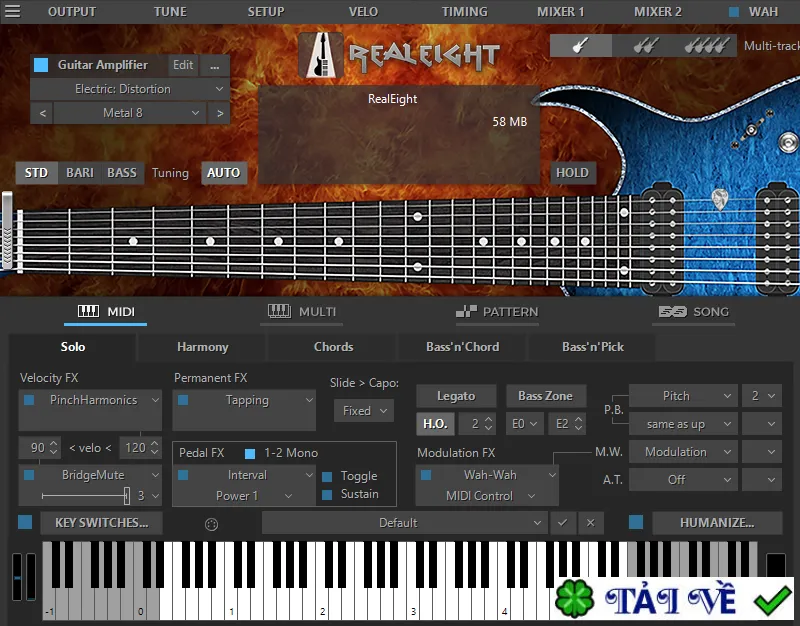Open the Electric: Distortion amp type dropdown

[x=130, y=89]
